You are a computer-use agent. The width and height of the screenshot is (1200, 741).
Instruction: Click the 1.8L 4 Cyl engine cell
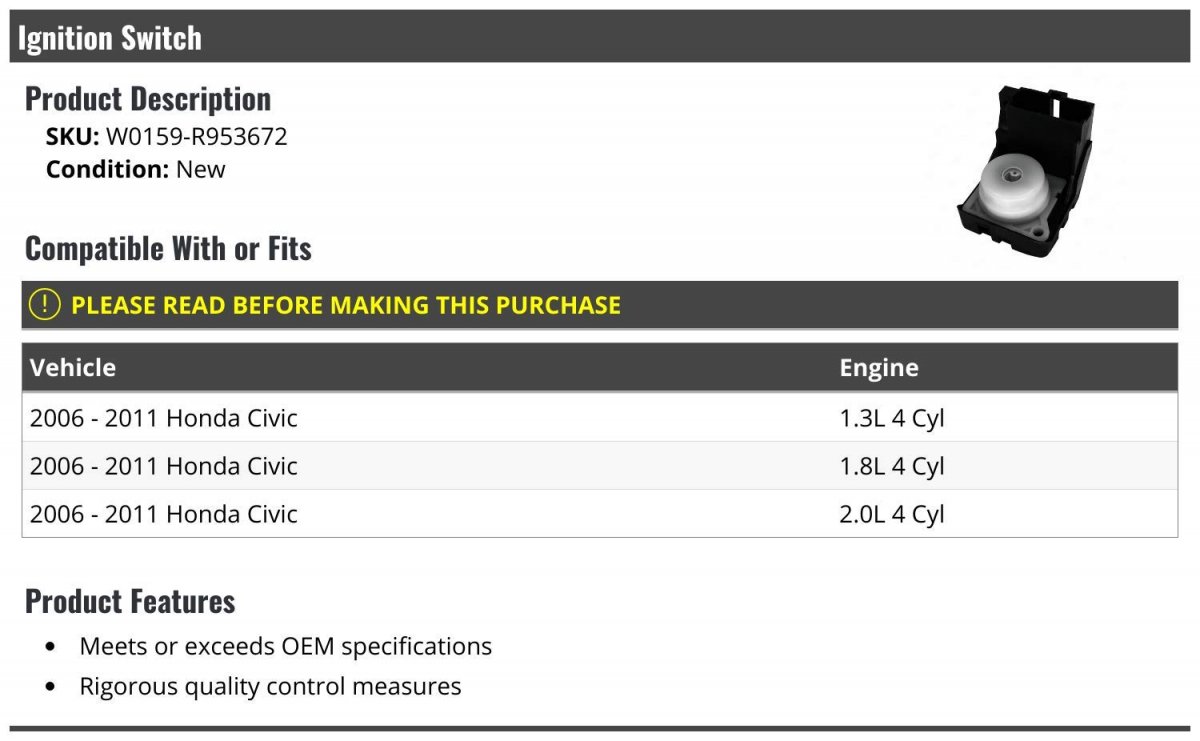pos(892,466)
